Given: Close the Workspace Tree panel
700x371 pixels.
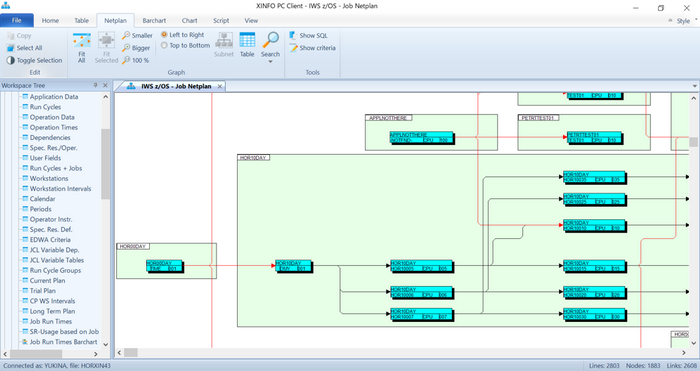Looking at the screenshot, I should point(105,85).
